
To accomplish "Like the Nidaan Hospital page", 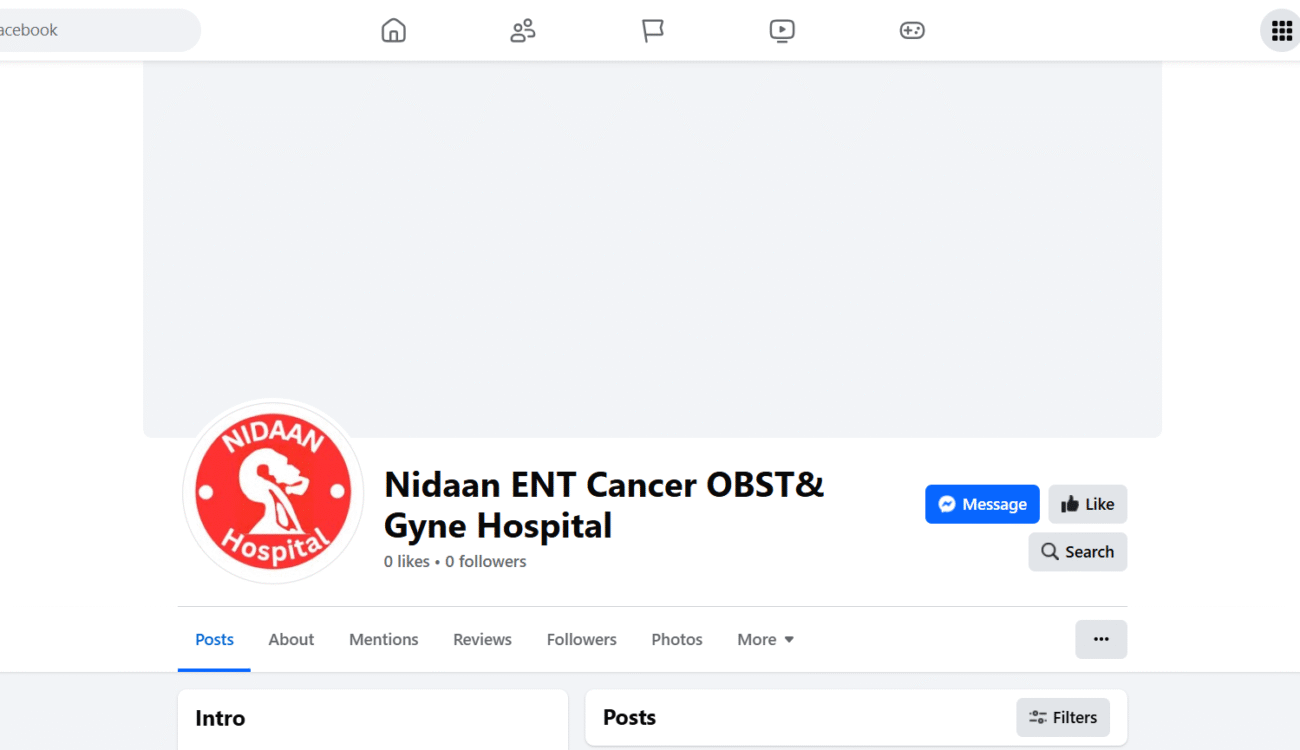I will coord(1087,504).
